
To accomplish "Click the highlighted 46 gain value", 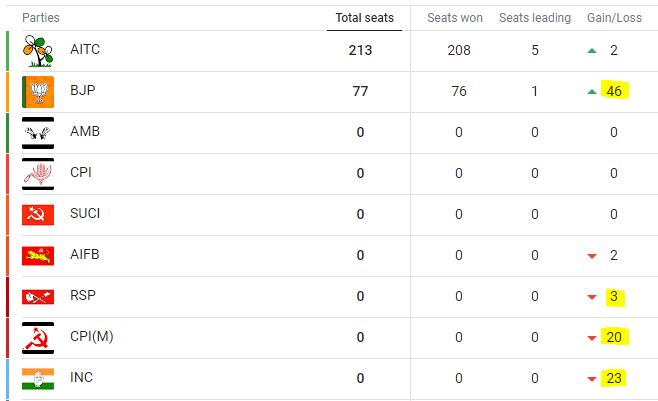I will (x=613, y=91).
